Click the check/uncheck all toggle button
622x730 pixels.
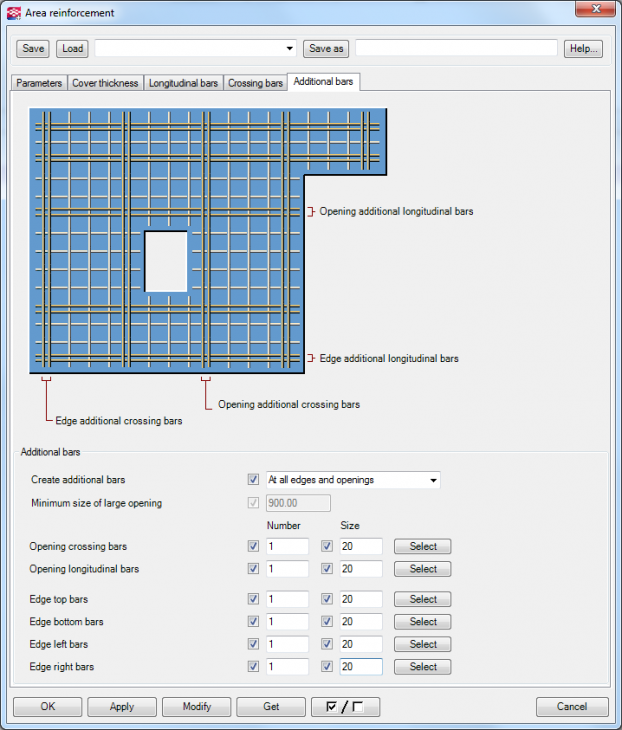(345, 707)
